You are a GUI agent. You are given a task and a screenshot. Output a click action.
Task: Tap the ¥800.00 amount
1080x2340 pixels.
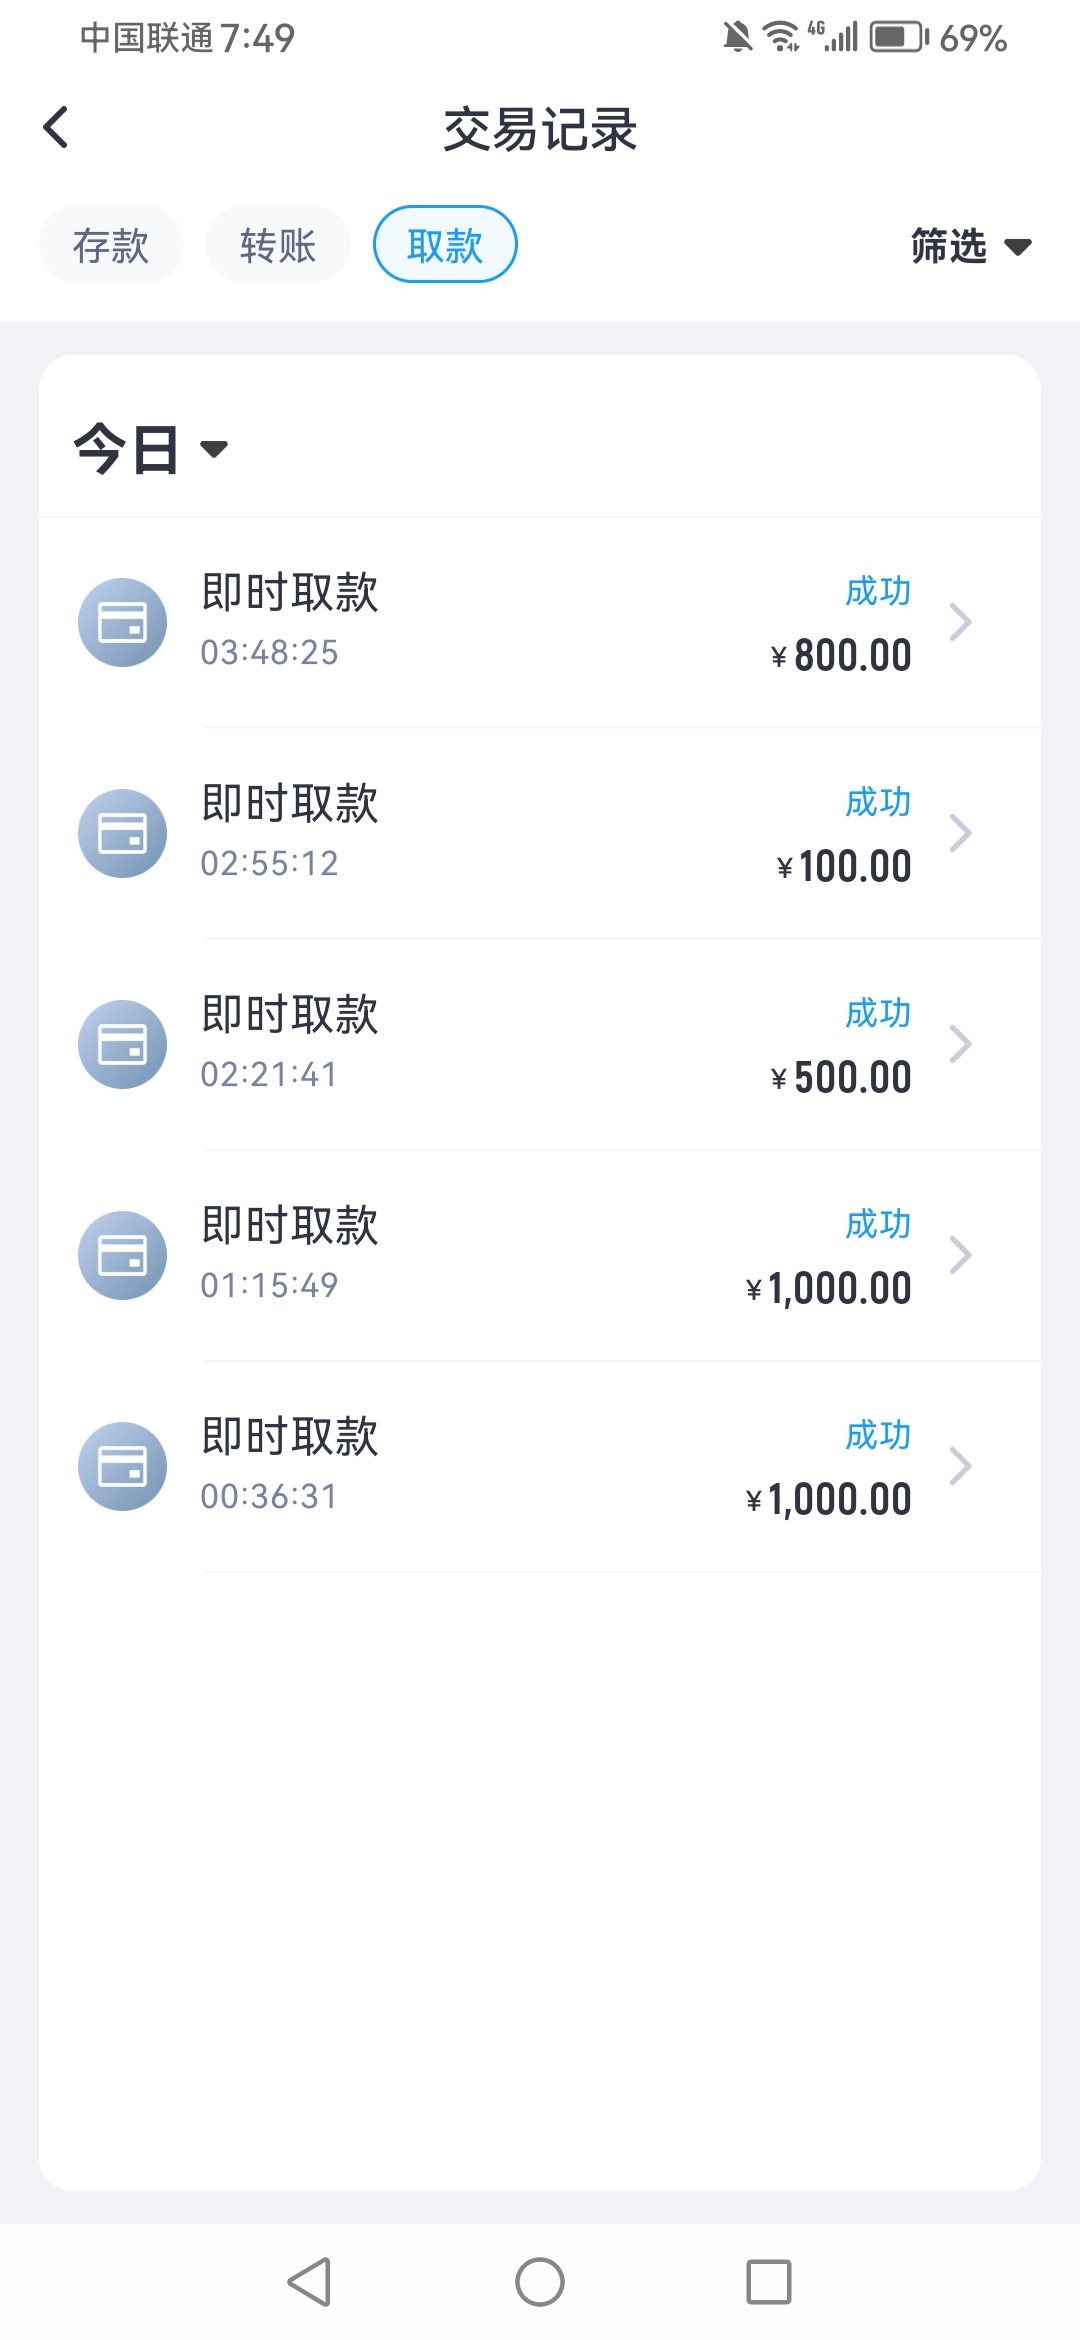841,656
